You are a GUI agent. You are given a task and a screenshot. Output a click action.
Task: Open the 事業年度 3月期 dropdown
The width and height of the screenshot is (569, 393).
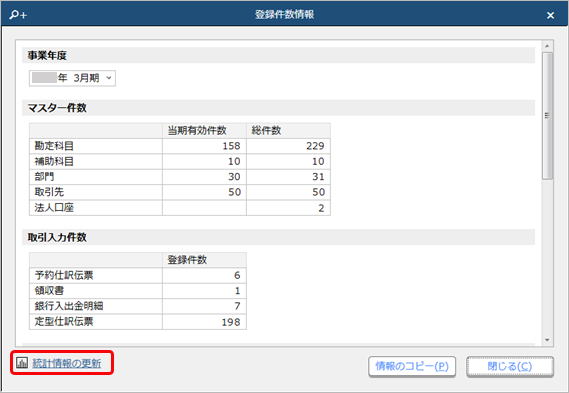72,78
